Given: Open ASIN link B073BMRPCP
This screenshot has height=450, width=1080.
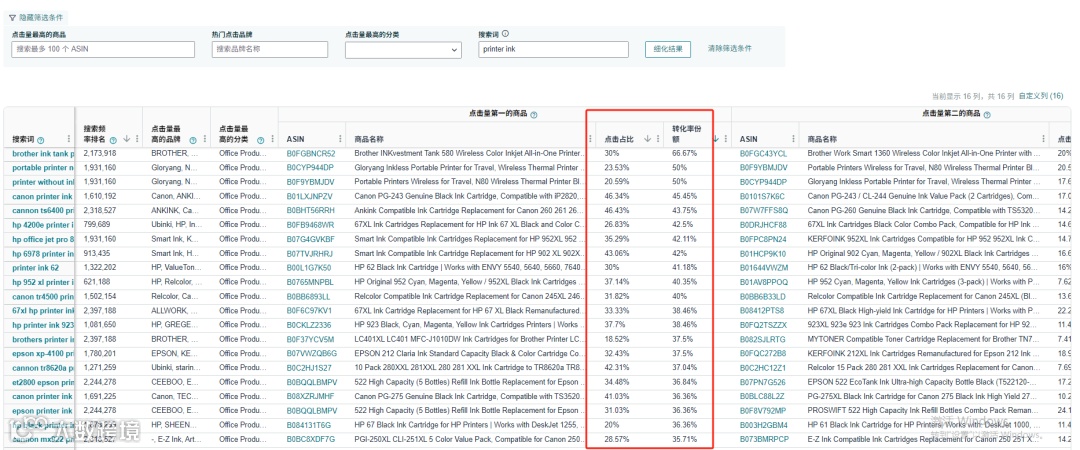Looking at the screenshot, I should pos(764,439).
